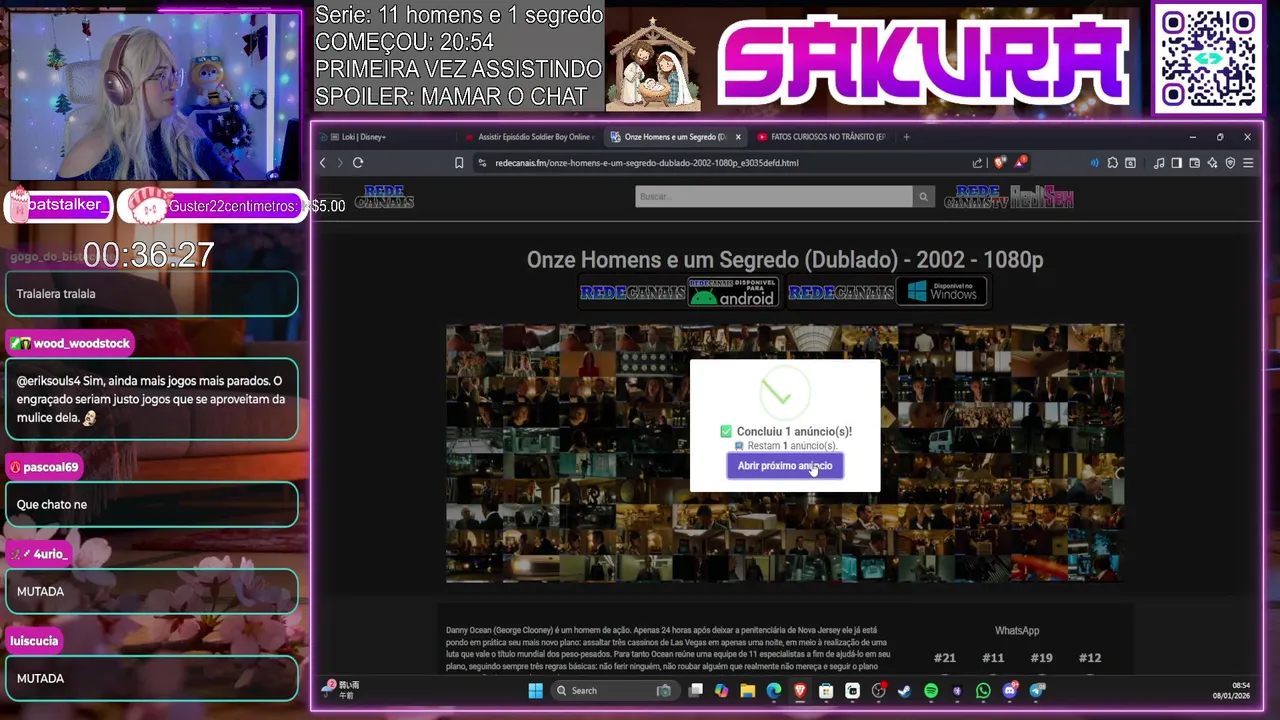Click the share icon in the address bar
The image size is (1280, 720).
977,163
